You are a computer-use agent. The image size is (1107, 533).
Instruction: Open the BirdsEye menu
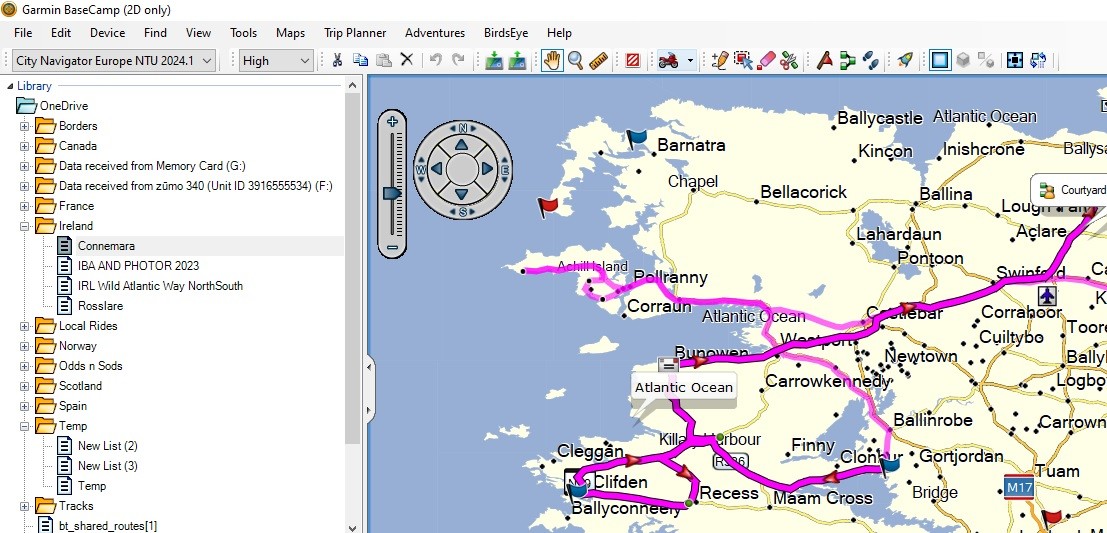click(505, 32)
